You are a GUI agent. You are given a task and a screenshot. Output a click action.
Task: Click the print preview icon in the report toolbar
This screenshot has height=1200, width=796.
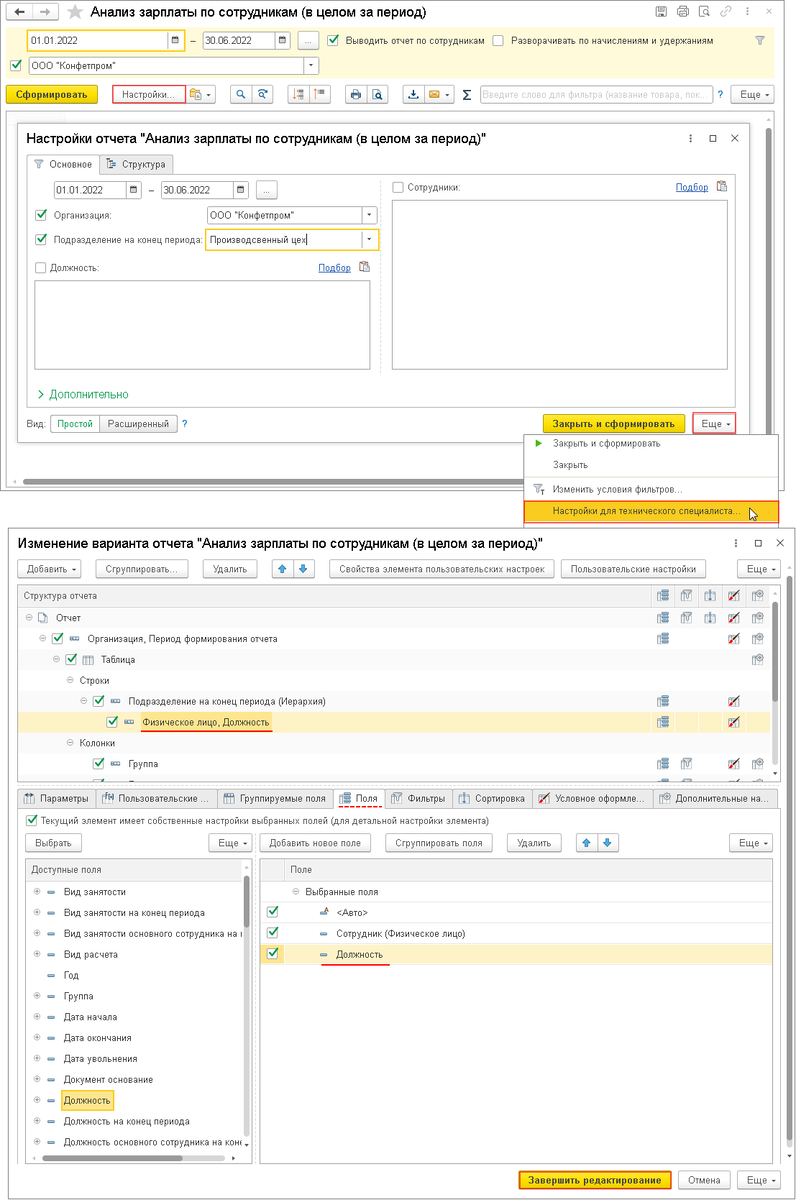coord(377,94)
